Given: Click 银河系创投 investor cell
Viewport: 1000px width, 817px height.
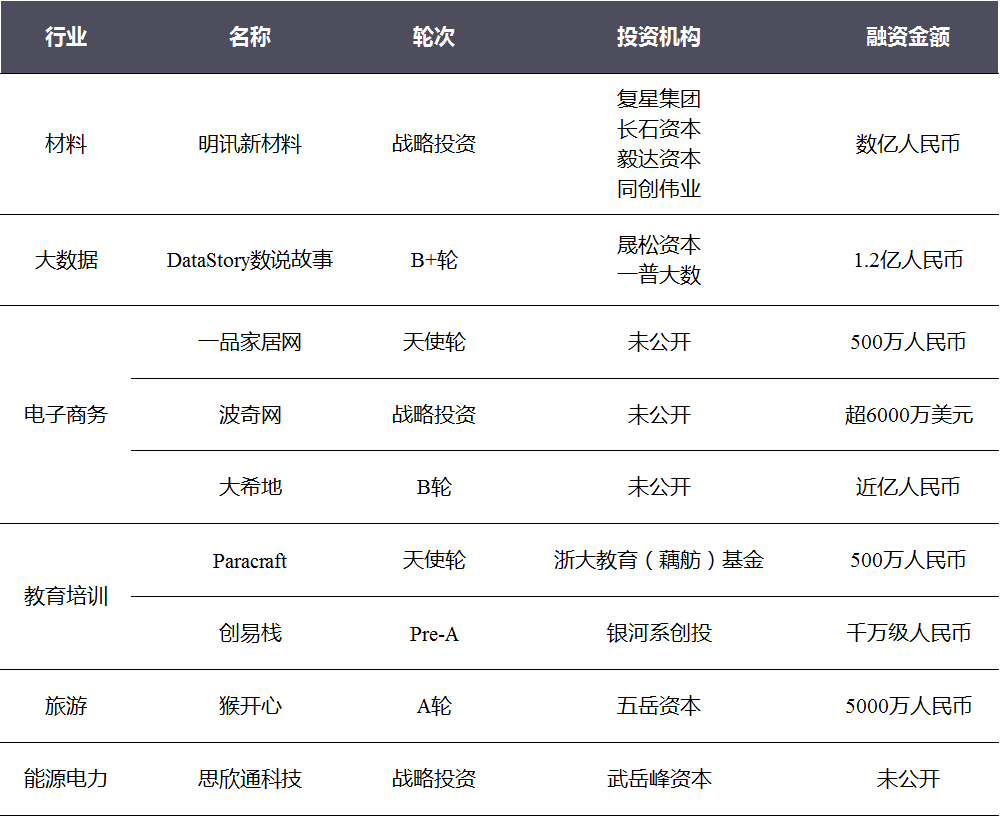Looking at the screenshot, I should pyautogui.click(x=659, y=633).
